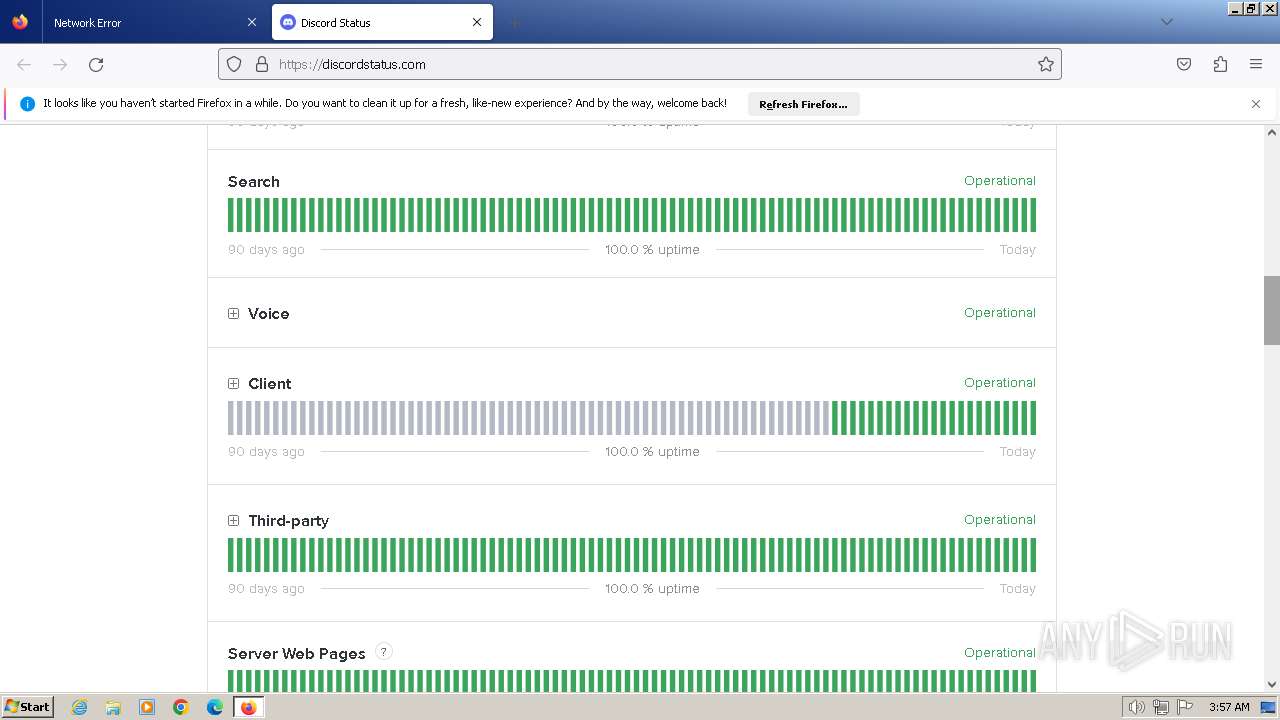The height and width of the screenshot is (720, 1280).
Task: Open File Explorer from the taskbar
Action: tap(113, 707)
